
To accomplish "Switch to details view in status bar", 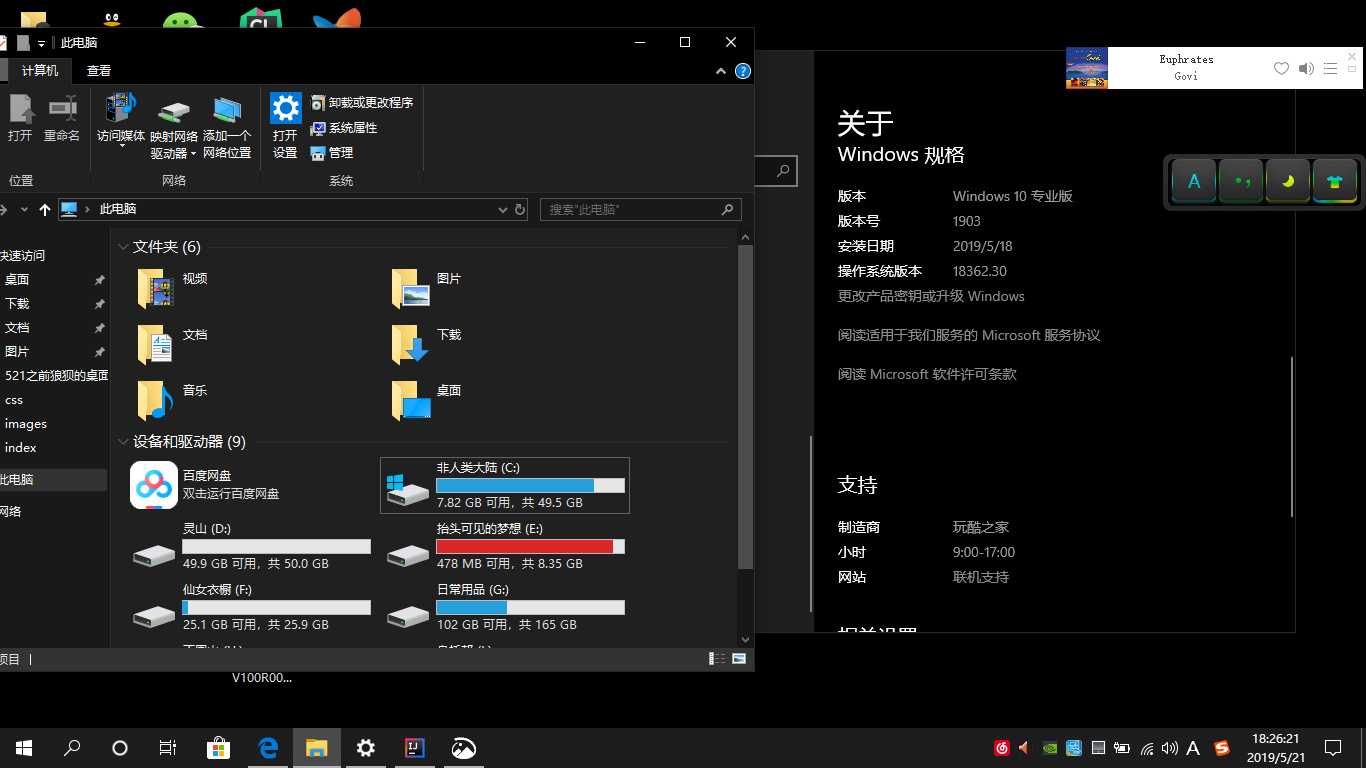I will click(x=717, y=658).
